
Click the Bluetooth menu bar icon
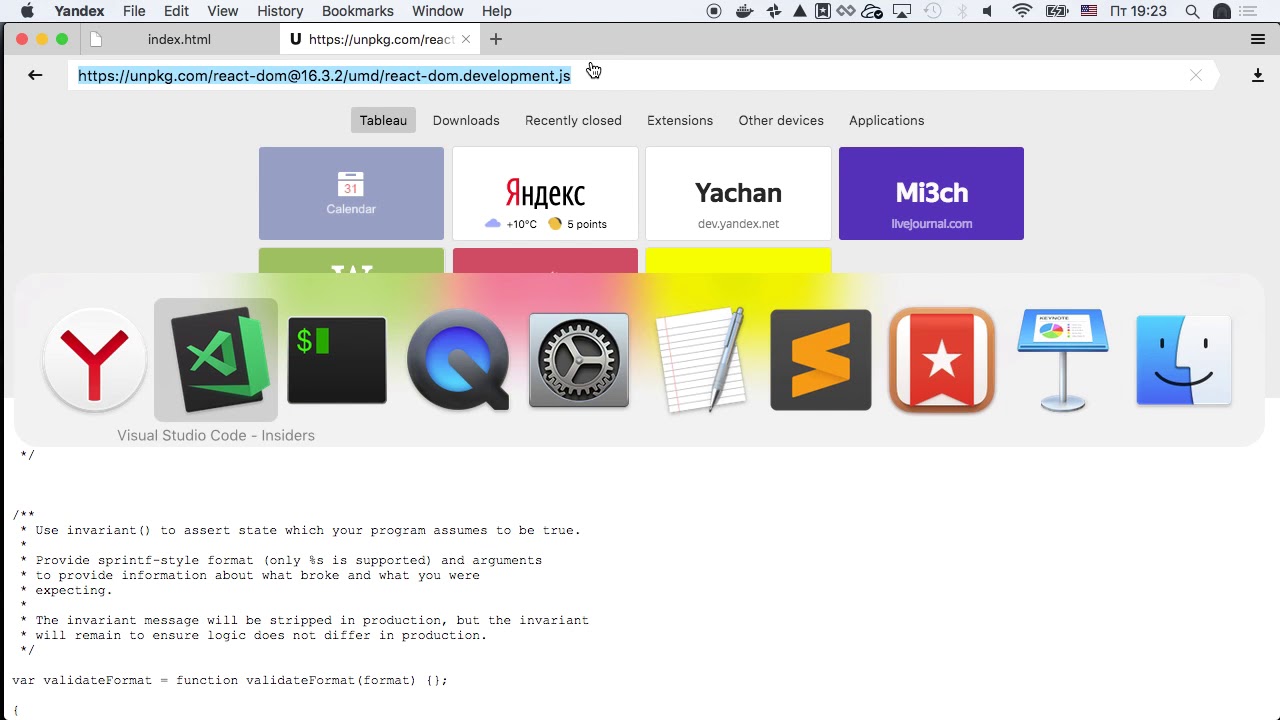coord(962,11)
